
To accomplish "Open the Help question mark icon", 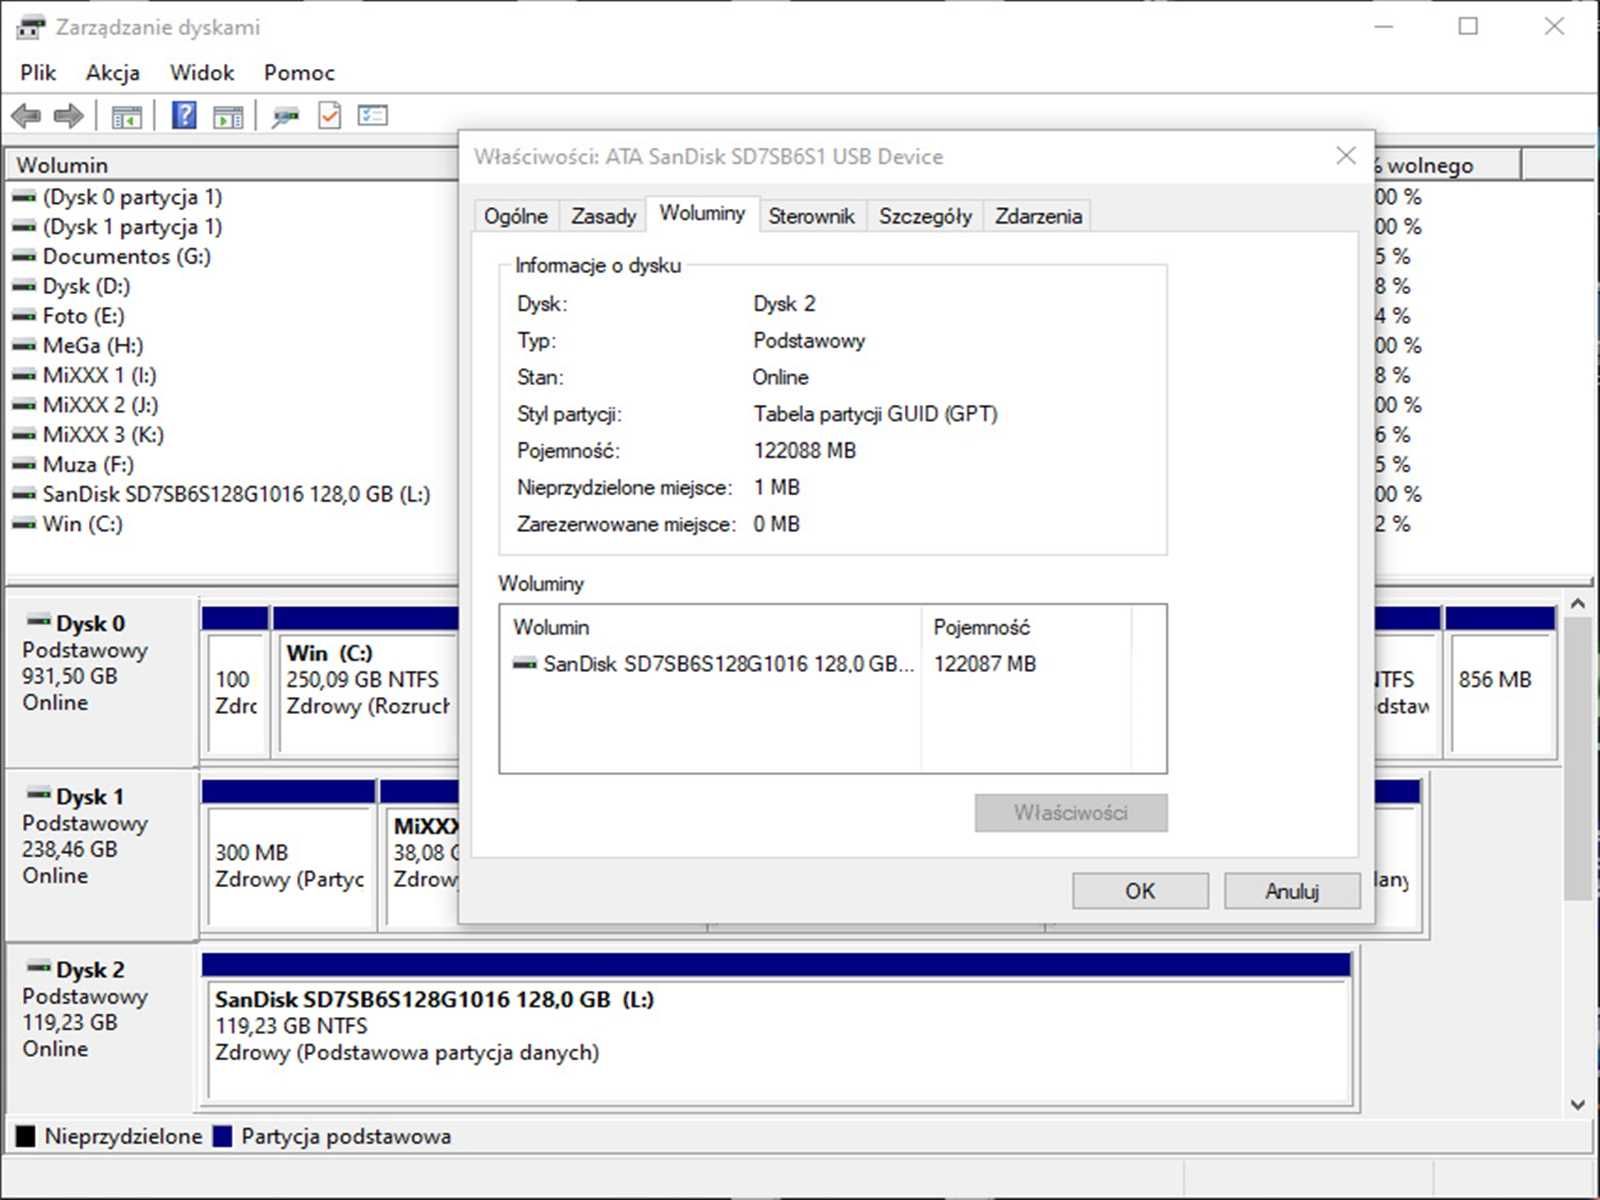I will [x=184, y=116].
